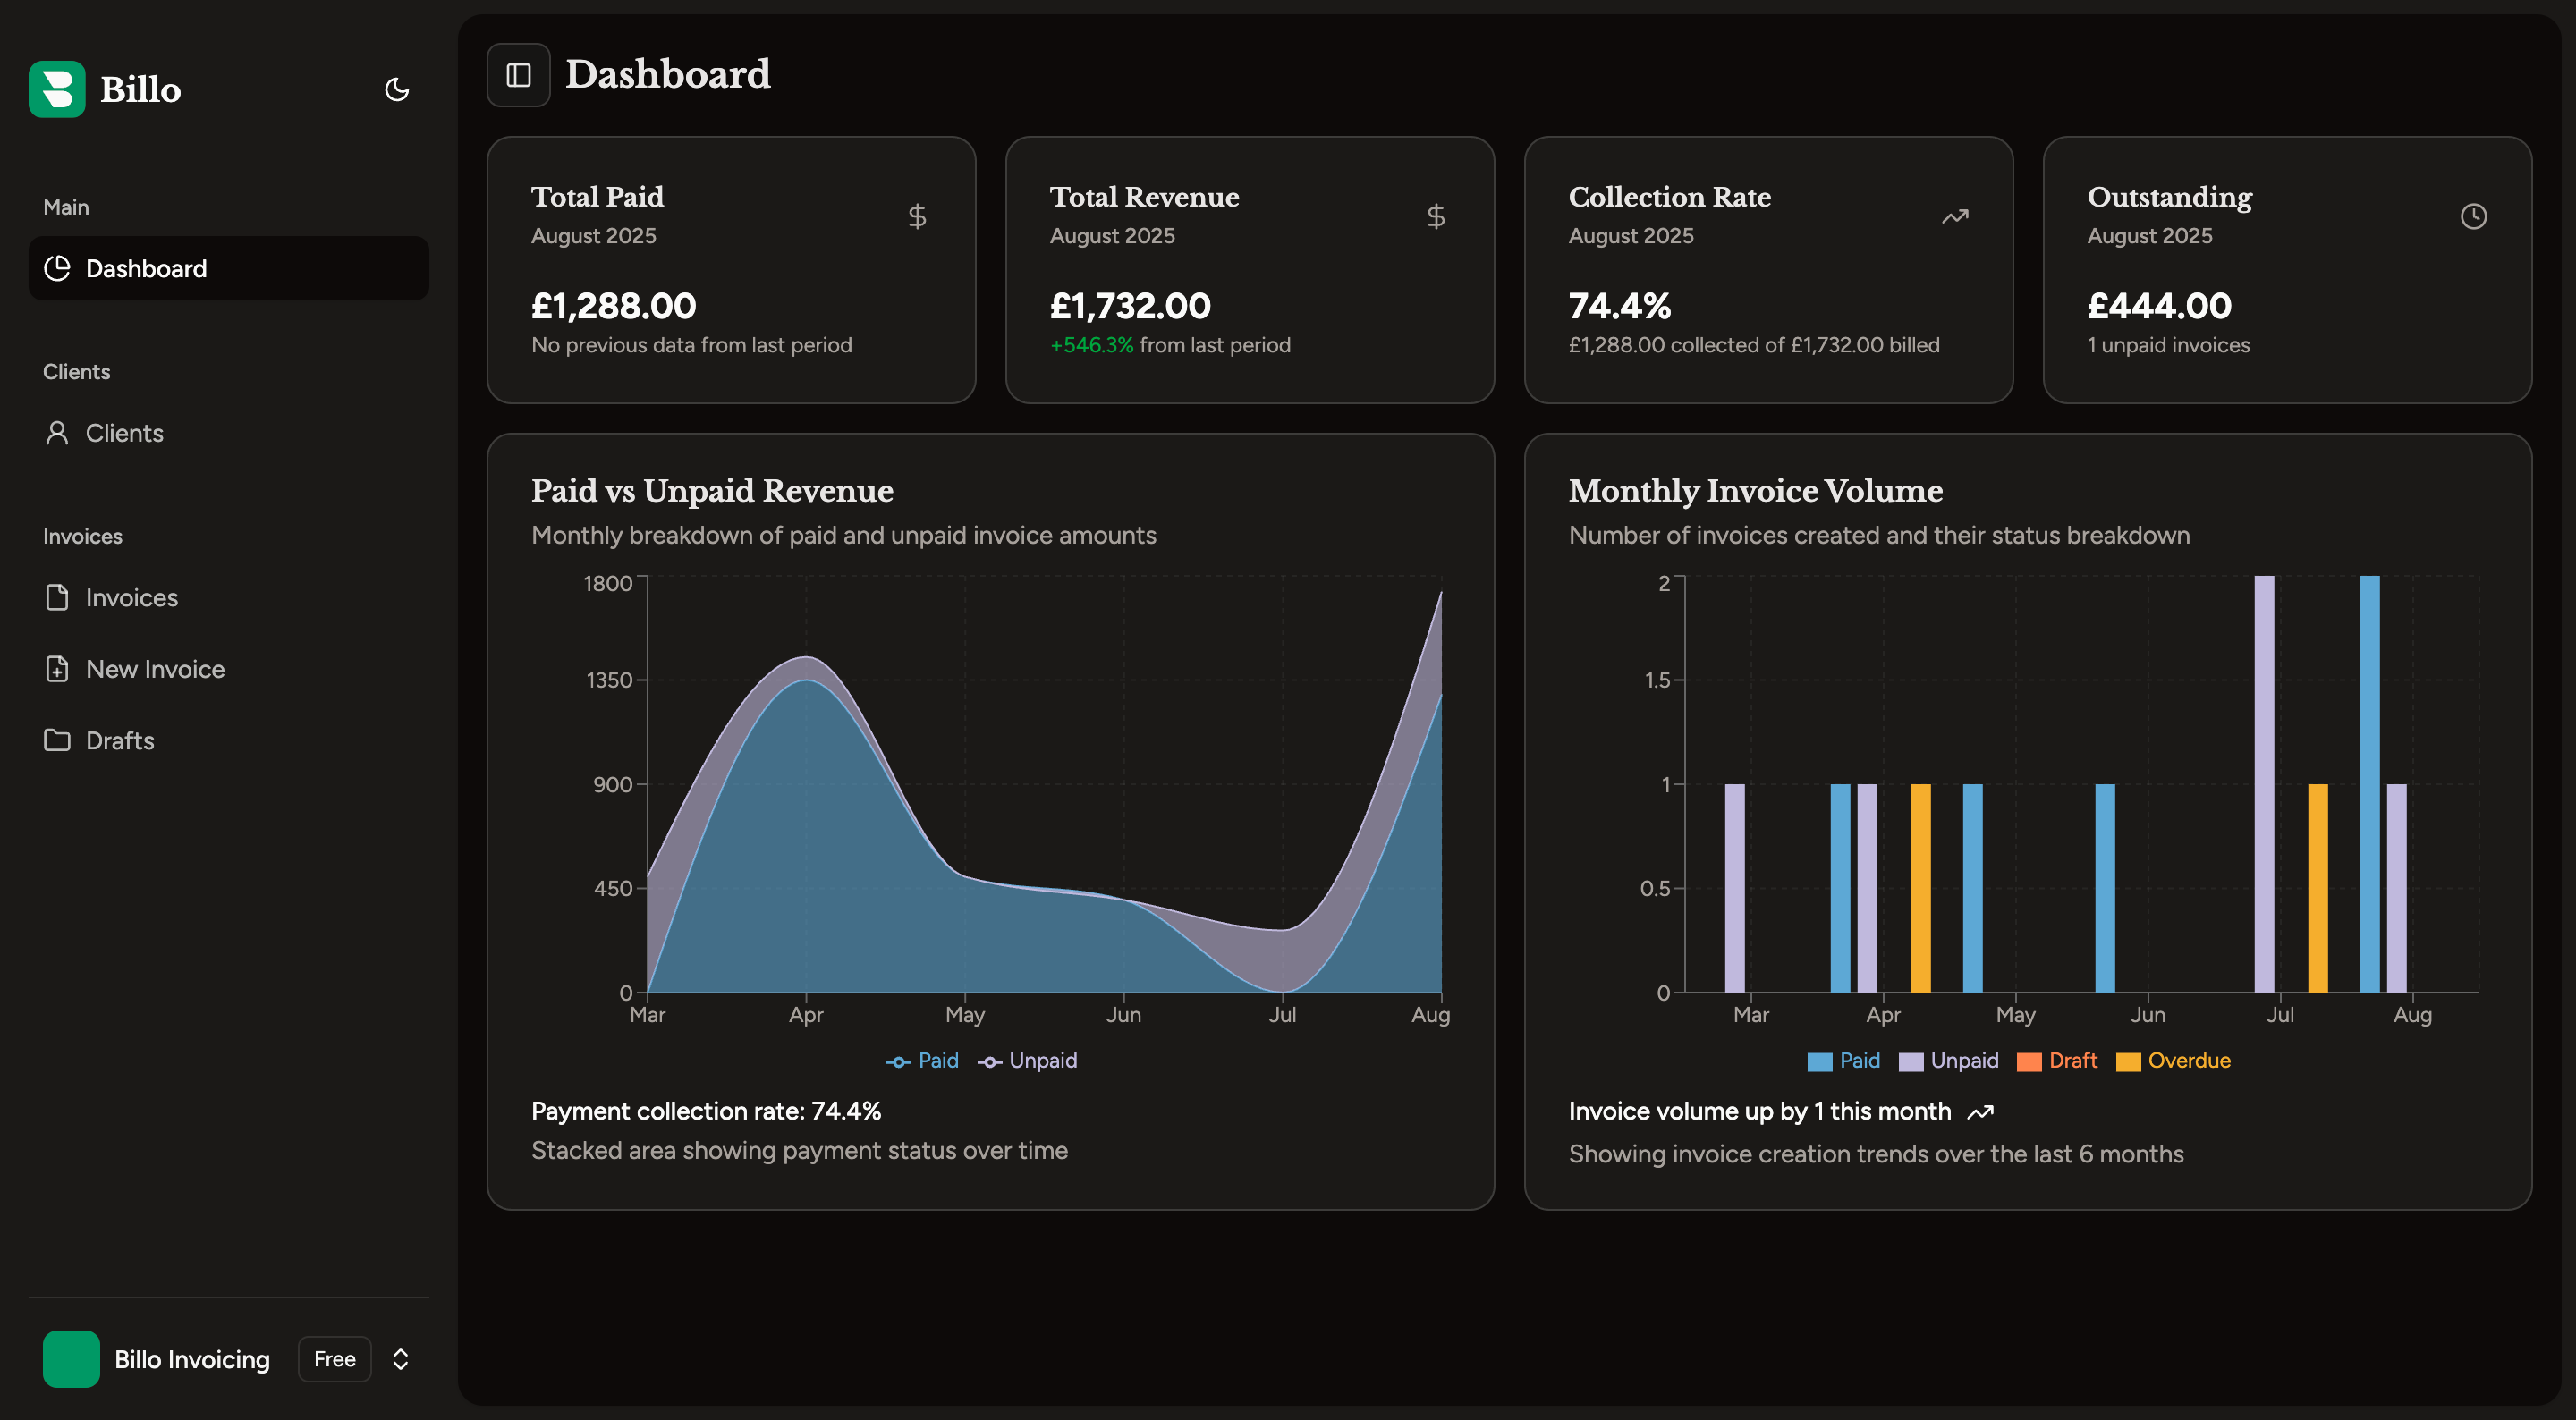Image resolution: width=2576 pixels, height=1420 pixels.
Task: Click the clock icon on Outstanding card
Action: 2473,216
